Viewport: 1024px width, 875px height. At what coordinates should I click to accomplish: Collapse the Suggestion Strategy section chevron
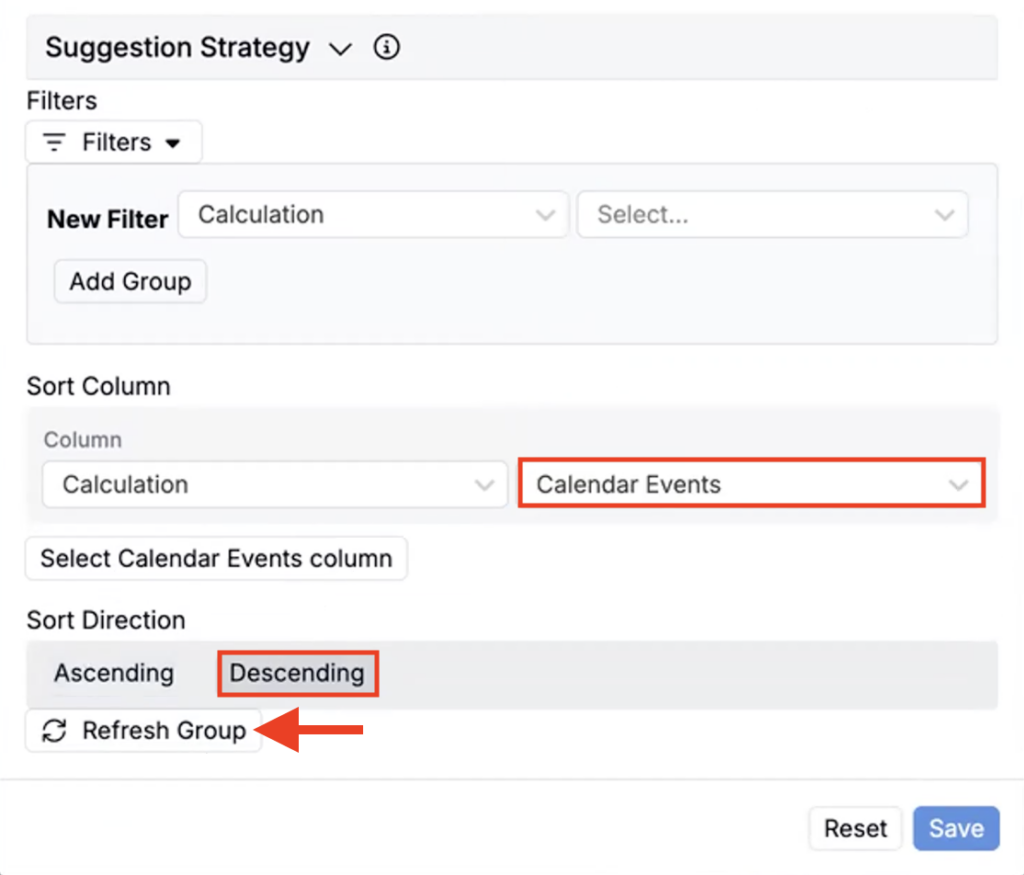(x=340, y=48)
